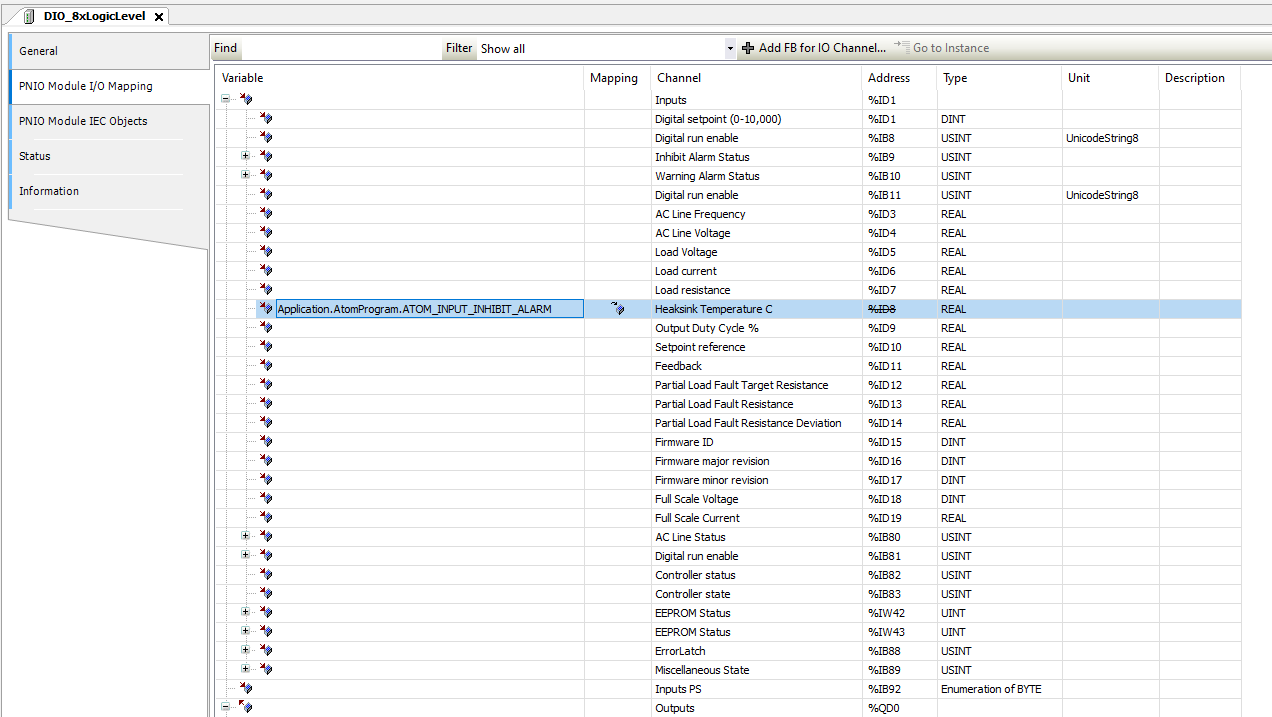1272x717 pixels.
Task: Go to the Information tab
Action: 49,191
